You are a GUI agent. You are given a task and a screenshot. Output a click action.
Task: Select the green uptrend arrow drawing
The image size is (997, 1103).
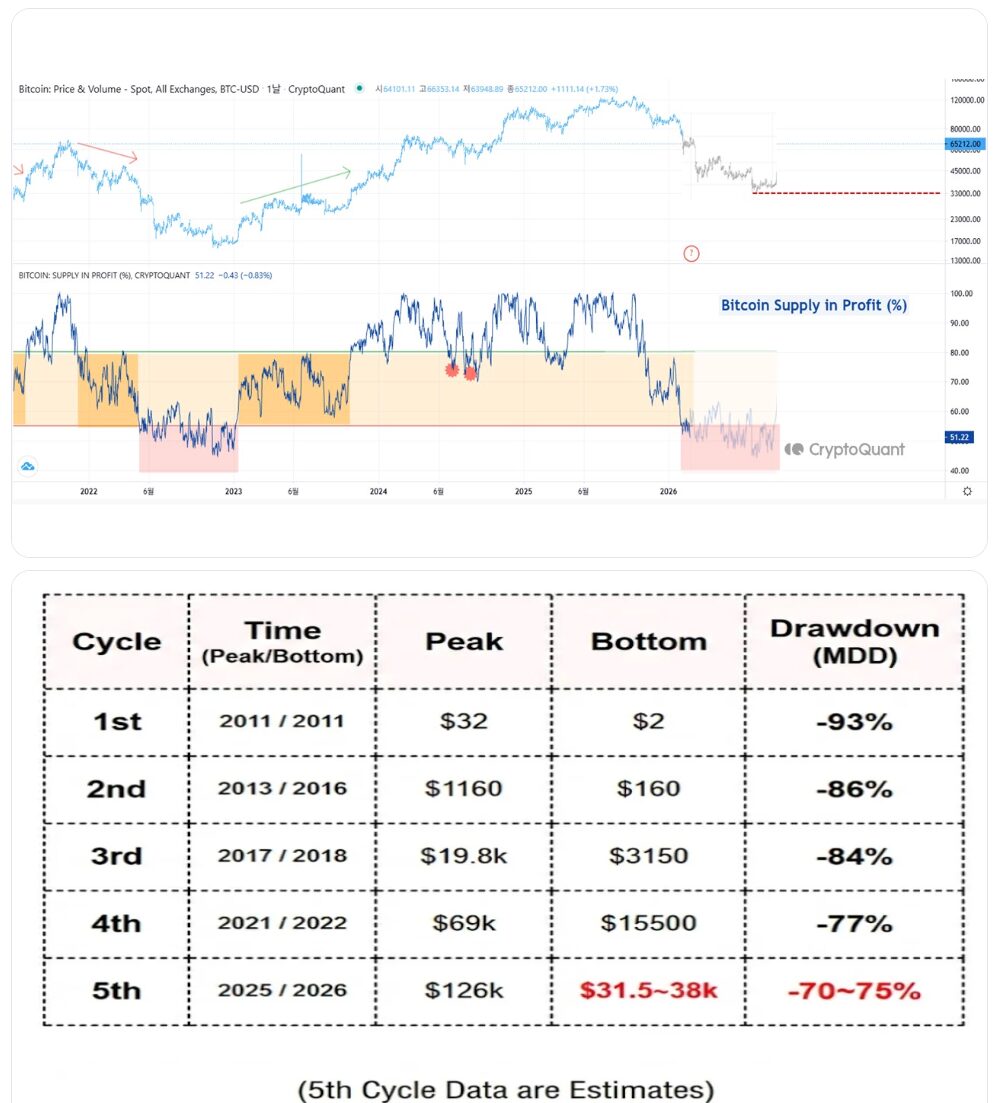[x=295, y=186]
